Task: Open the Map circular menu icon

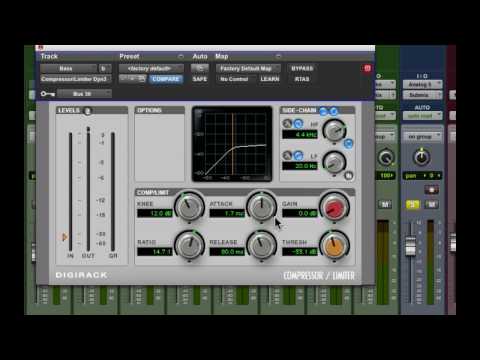Action: tap(278, 56)
